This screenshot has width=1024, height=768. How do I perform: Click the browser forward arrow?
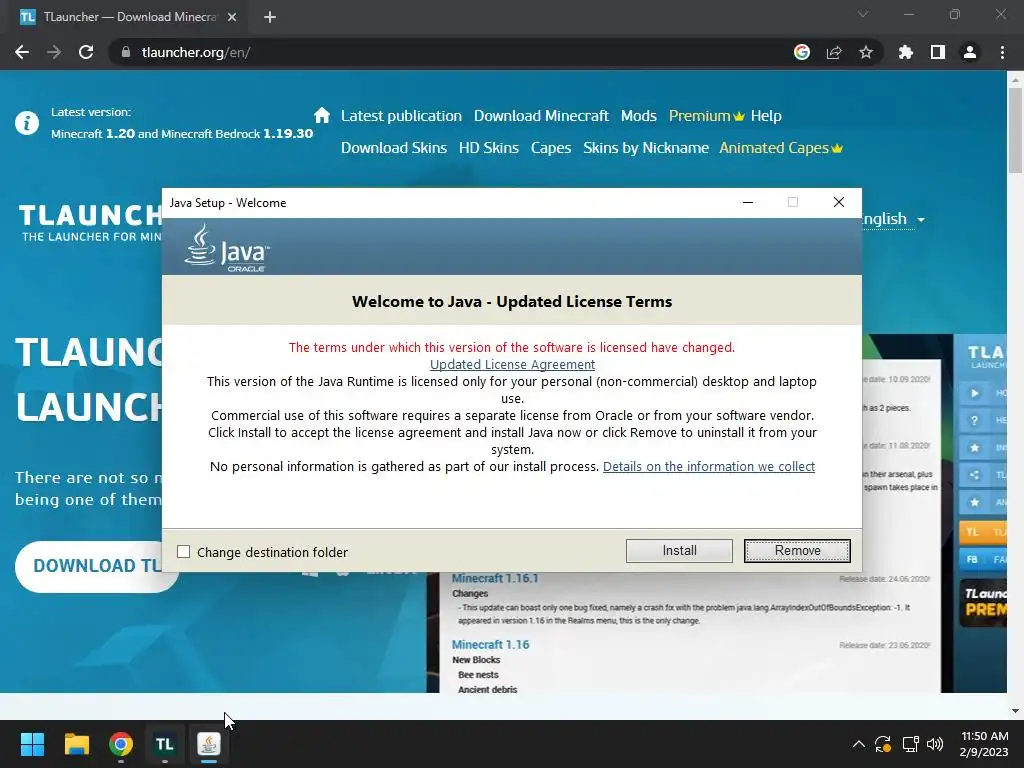pyautogui.click(x=54, y=52)
